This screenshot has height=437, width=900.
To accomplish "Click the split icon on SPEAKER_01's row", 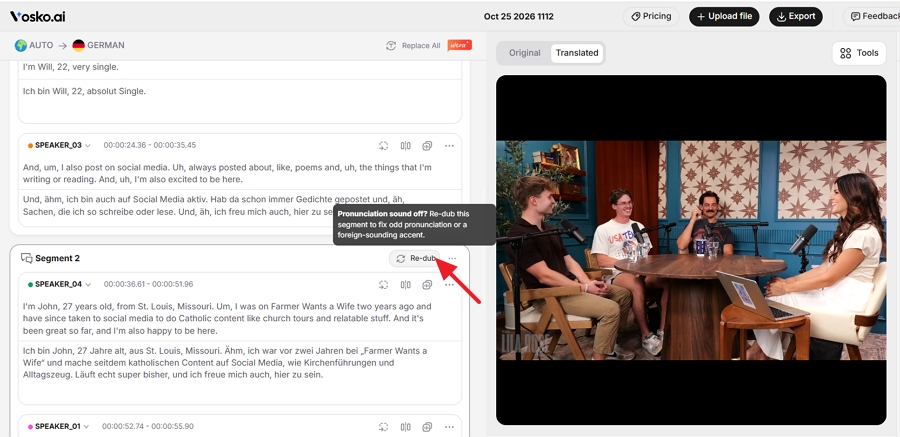I will pyautogui.click(x=406, y=427).
